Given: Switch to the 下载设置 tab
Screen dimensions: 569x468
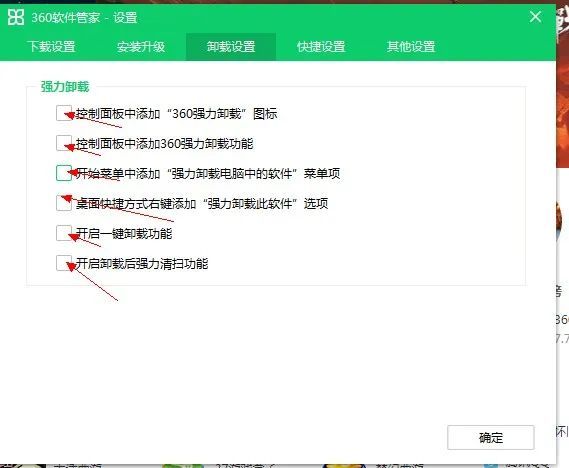Looking at the screenshot, I should point(51,47).
